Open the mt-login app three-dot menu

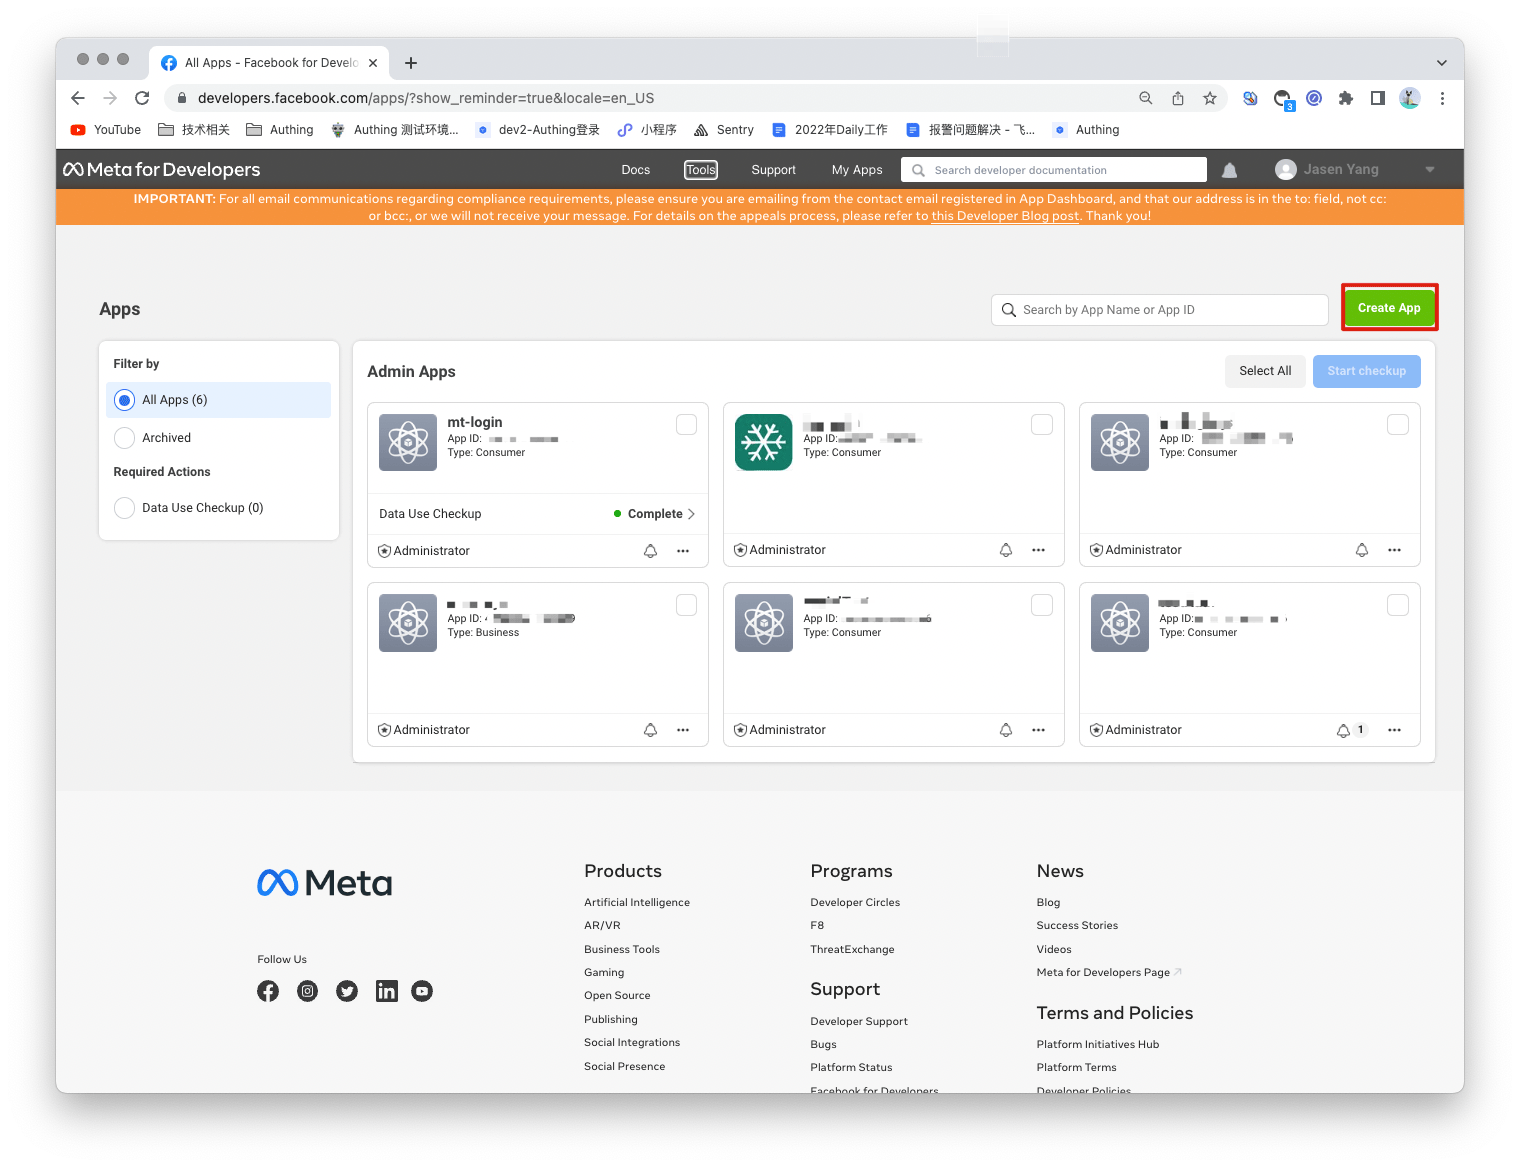tap(683, 551)
